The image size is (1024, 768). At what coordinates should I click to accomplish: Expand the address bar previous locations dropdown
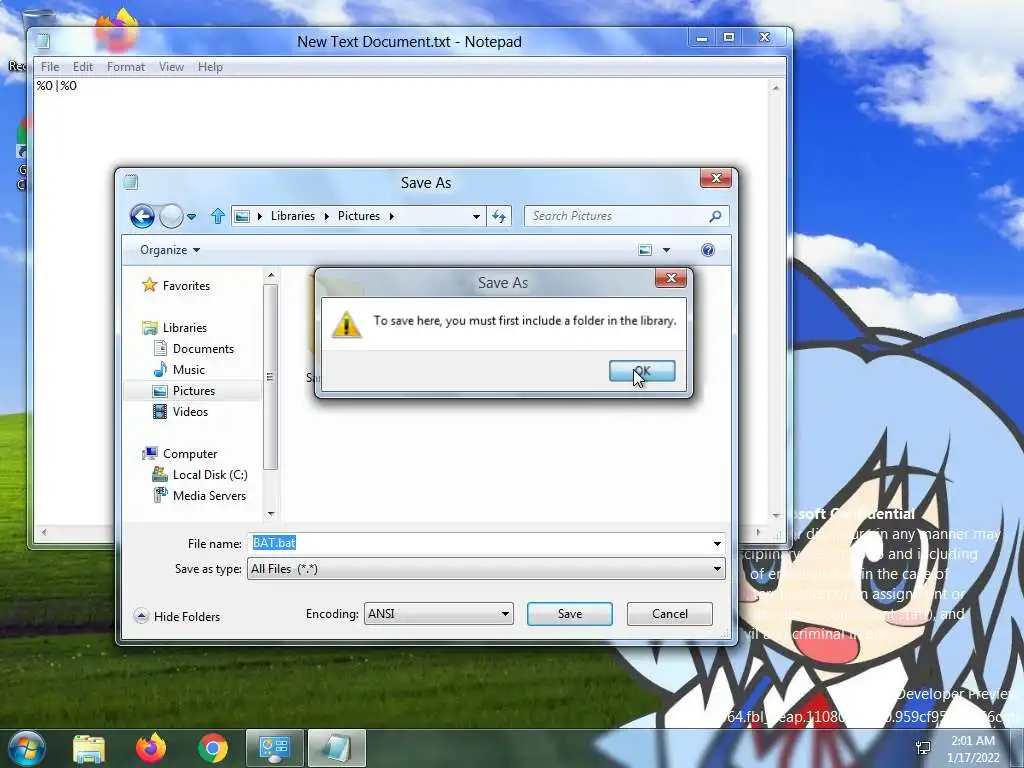476,217
